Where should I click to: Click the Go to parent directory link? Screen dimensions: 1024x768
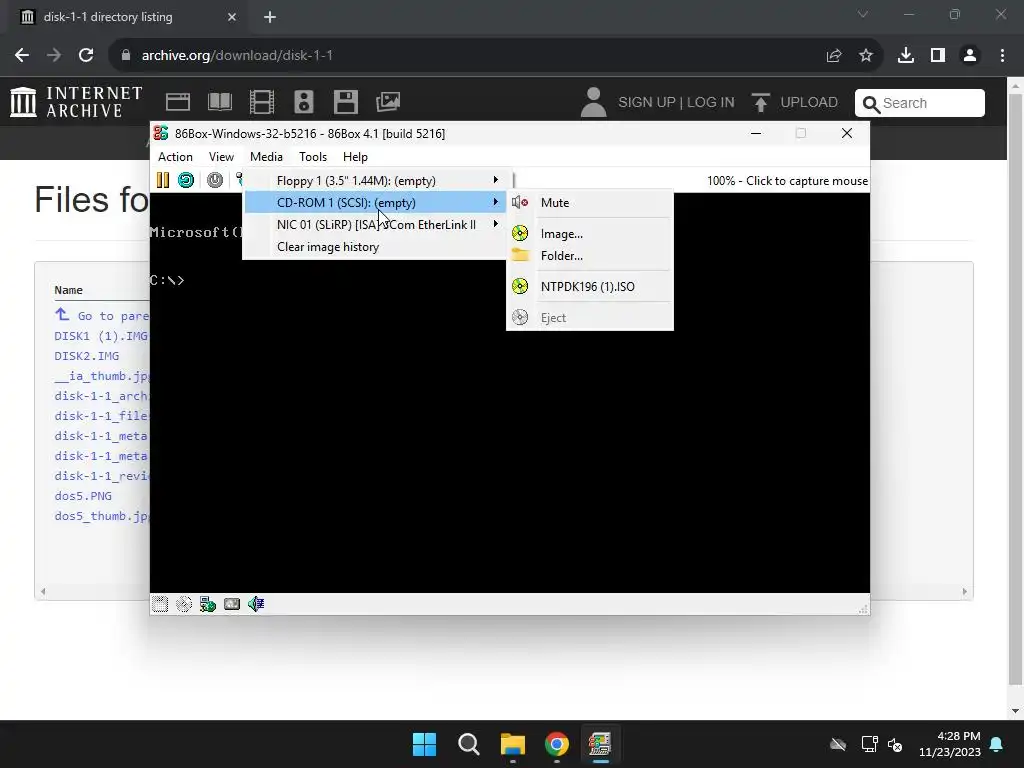pyautogui.click(x=102, y=315)
